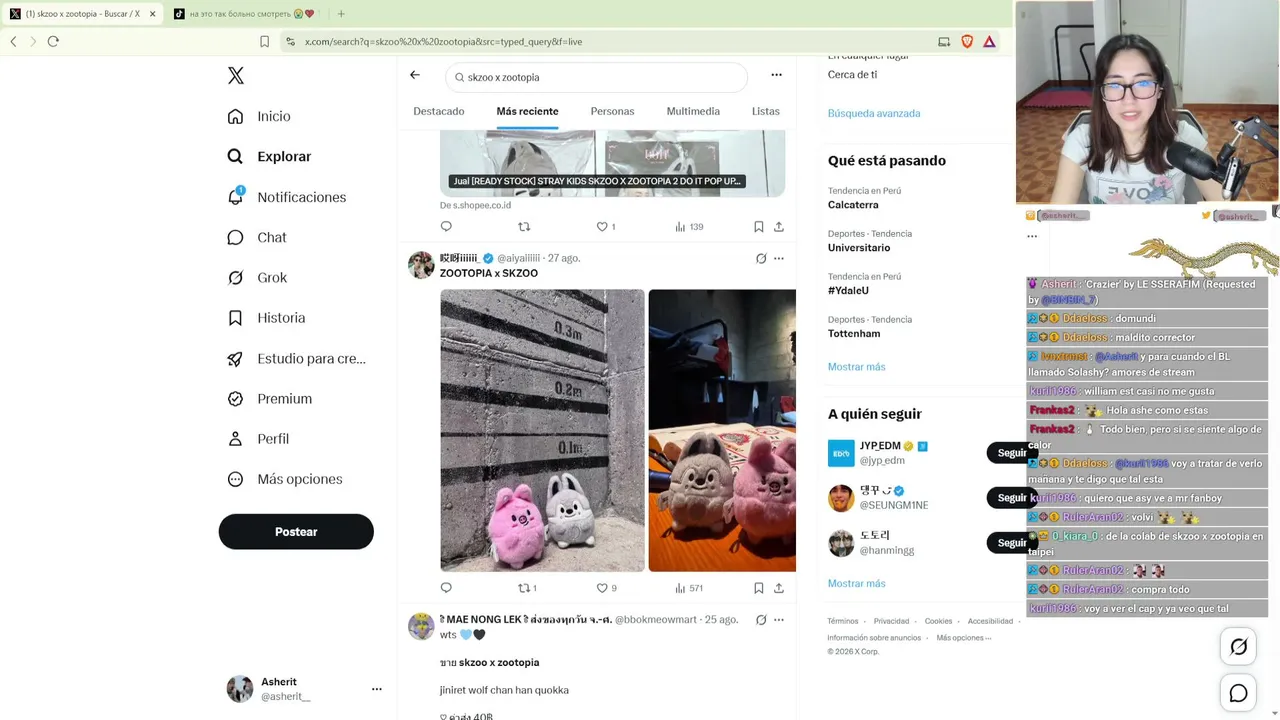Switch to the Personas tab
This screenshot has width=1280, height=720.
coord(612,111)
